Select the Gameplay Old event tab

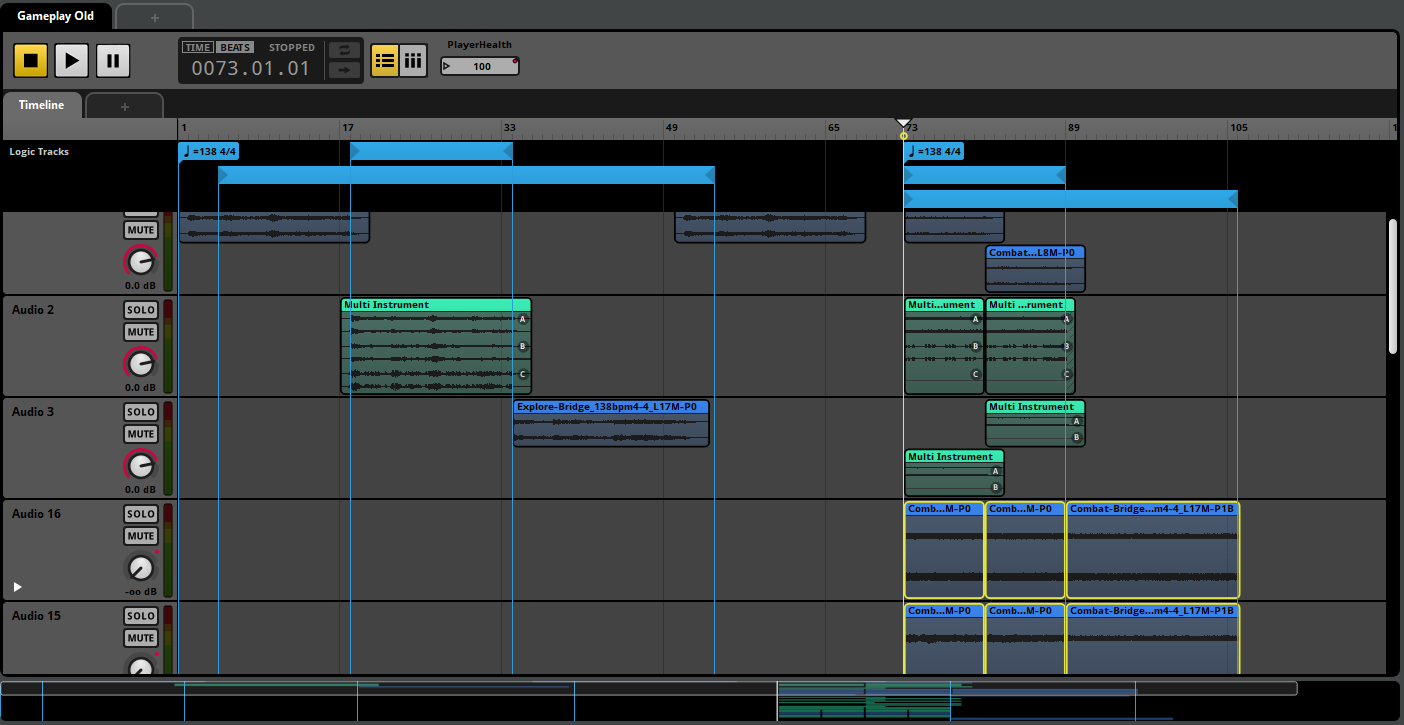pos(56,16)
